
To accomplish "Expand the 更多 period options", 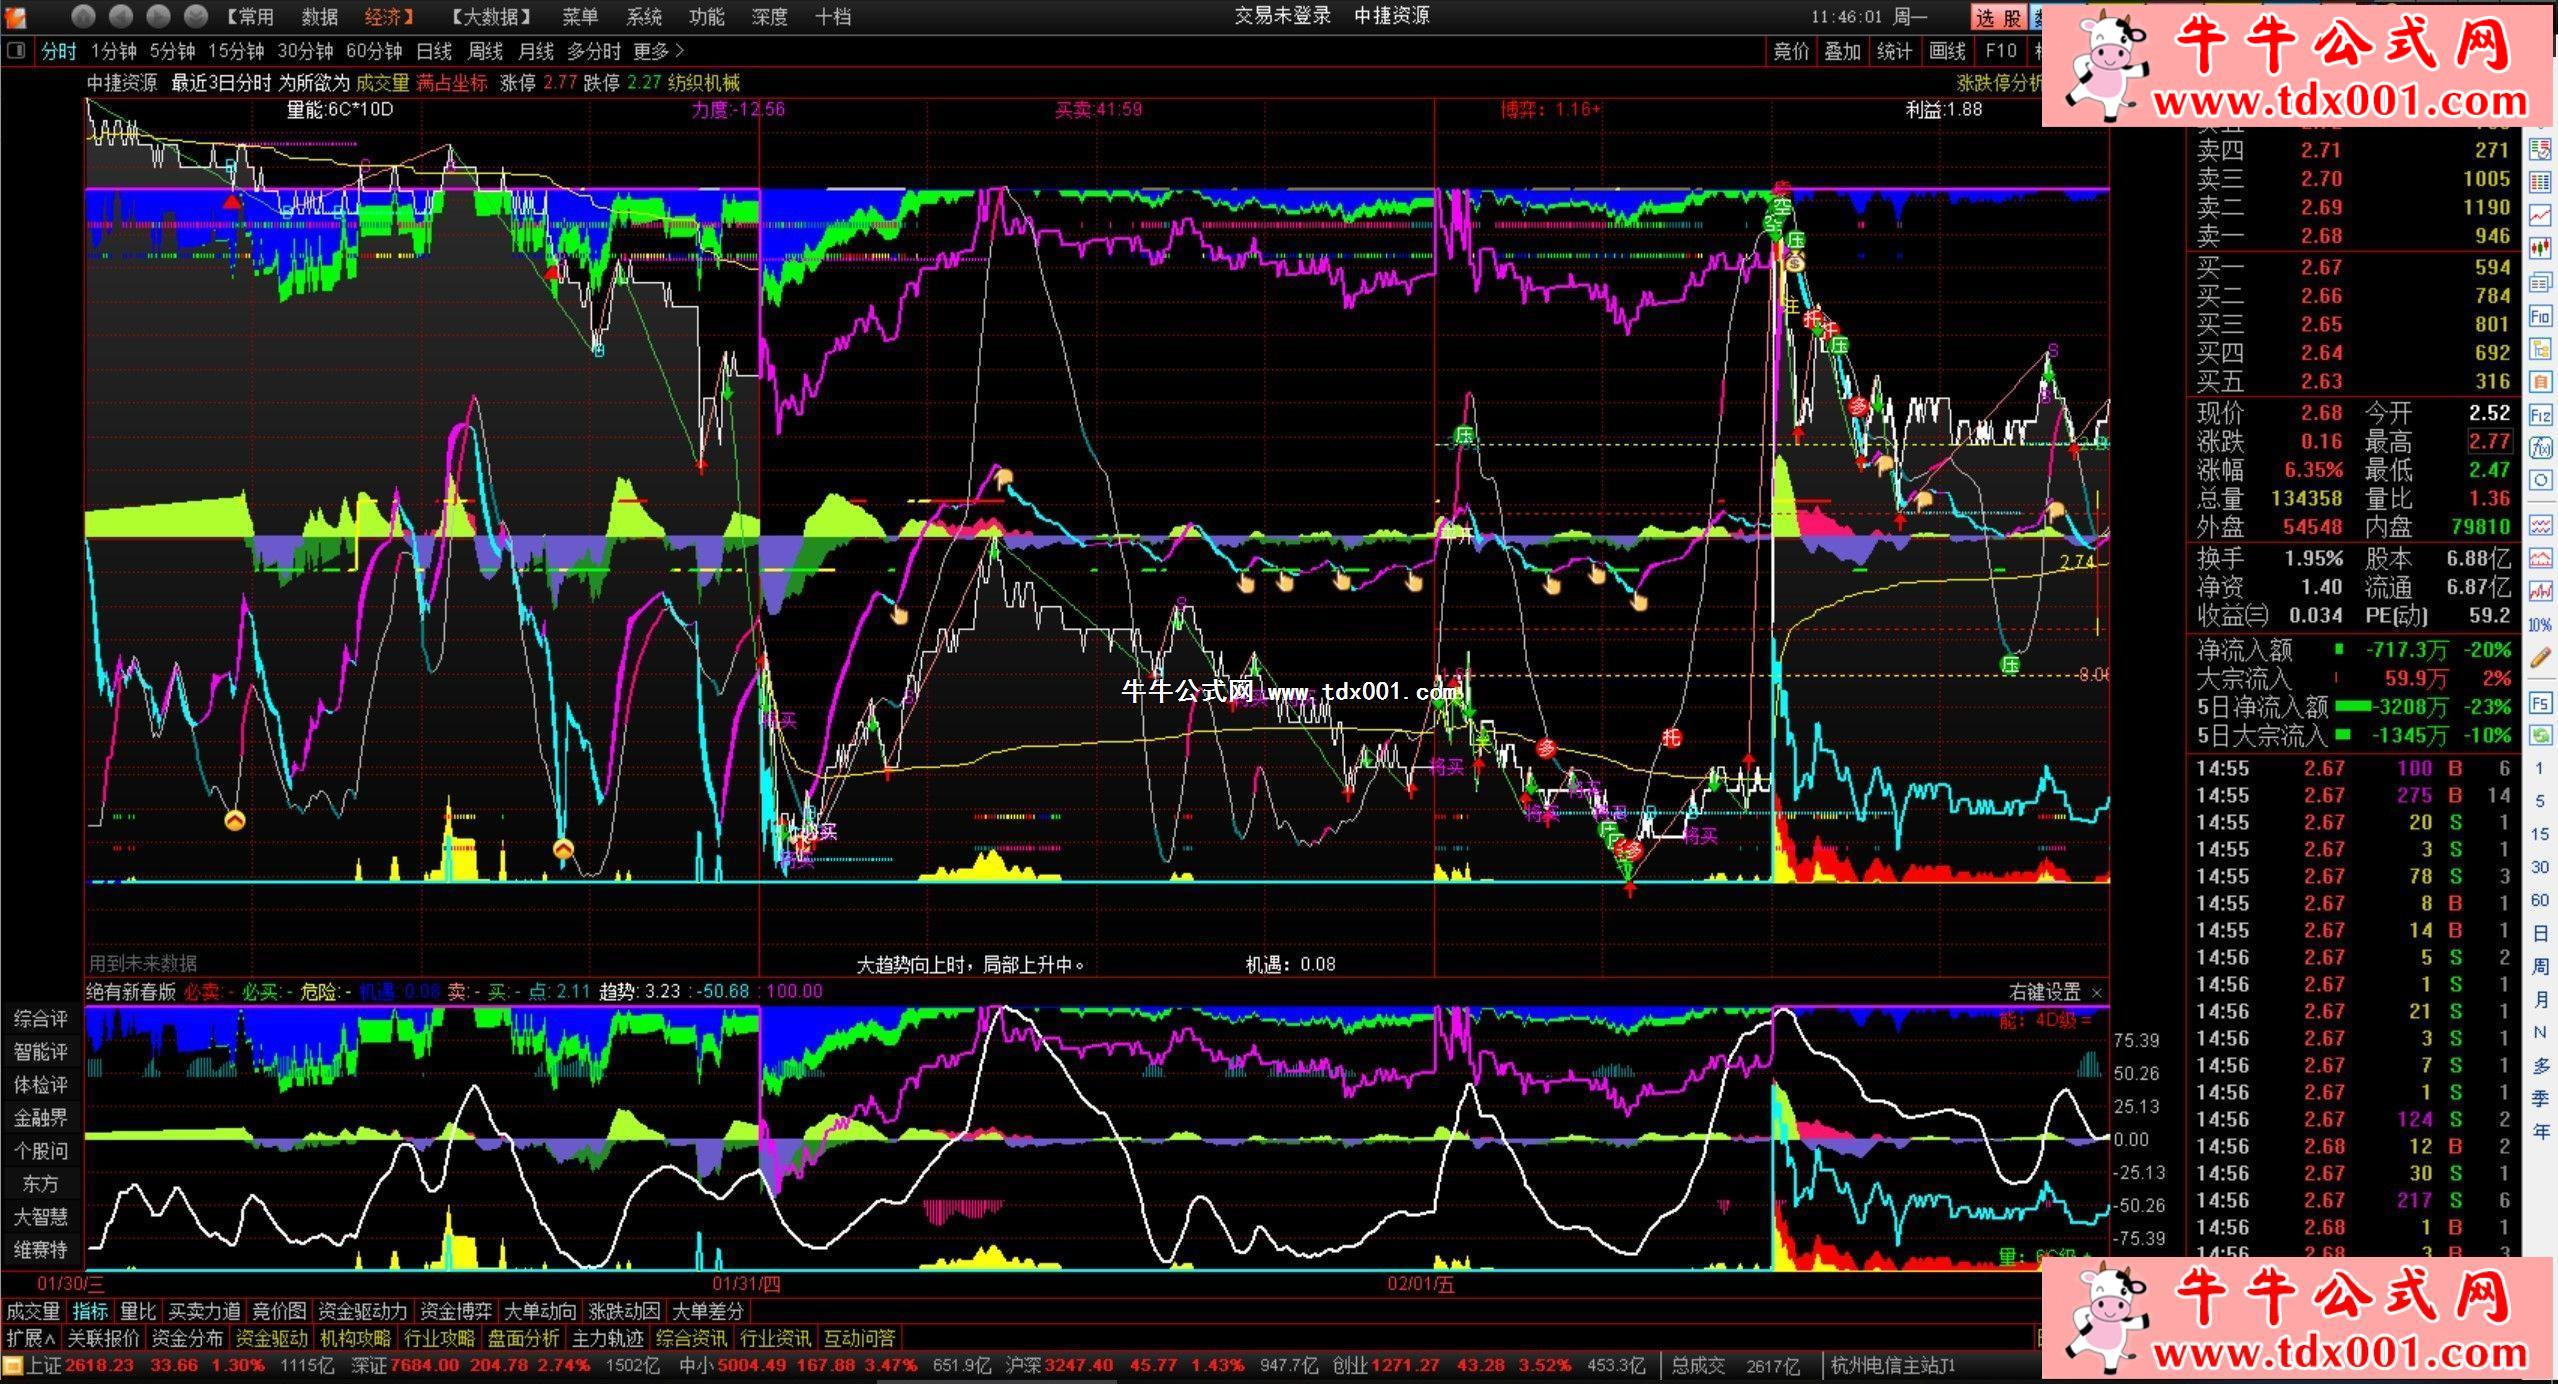I will 658,51.
